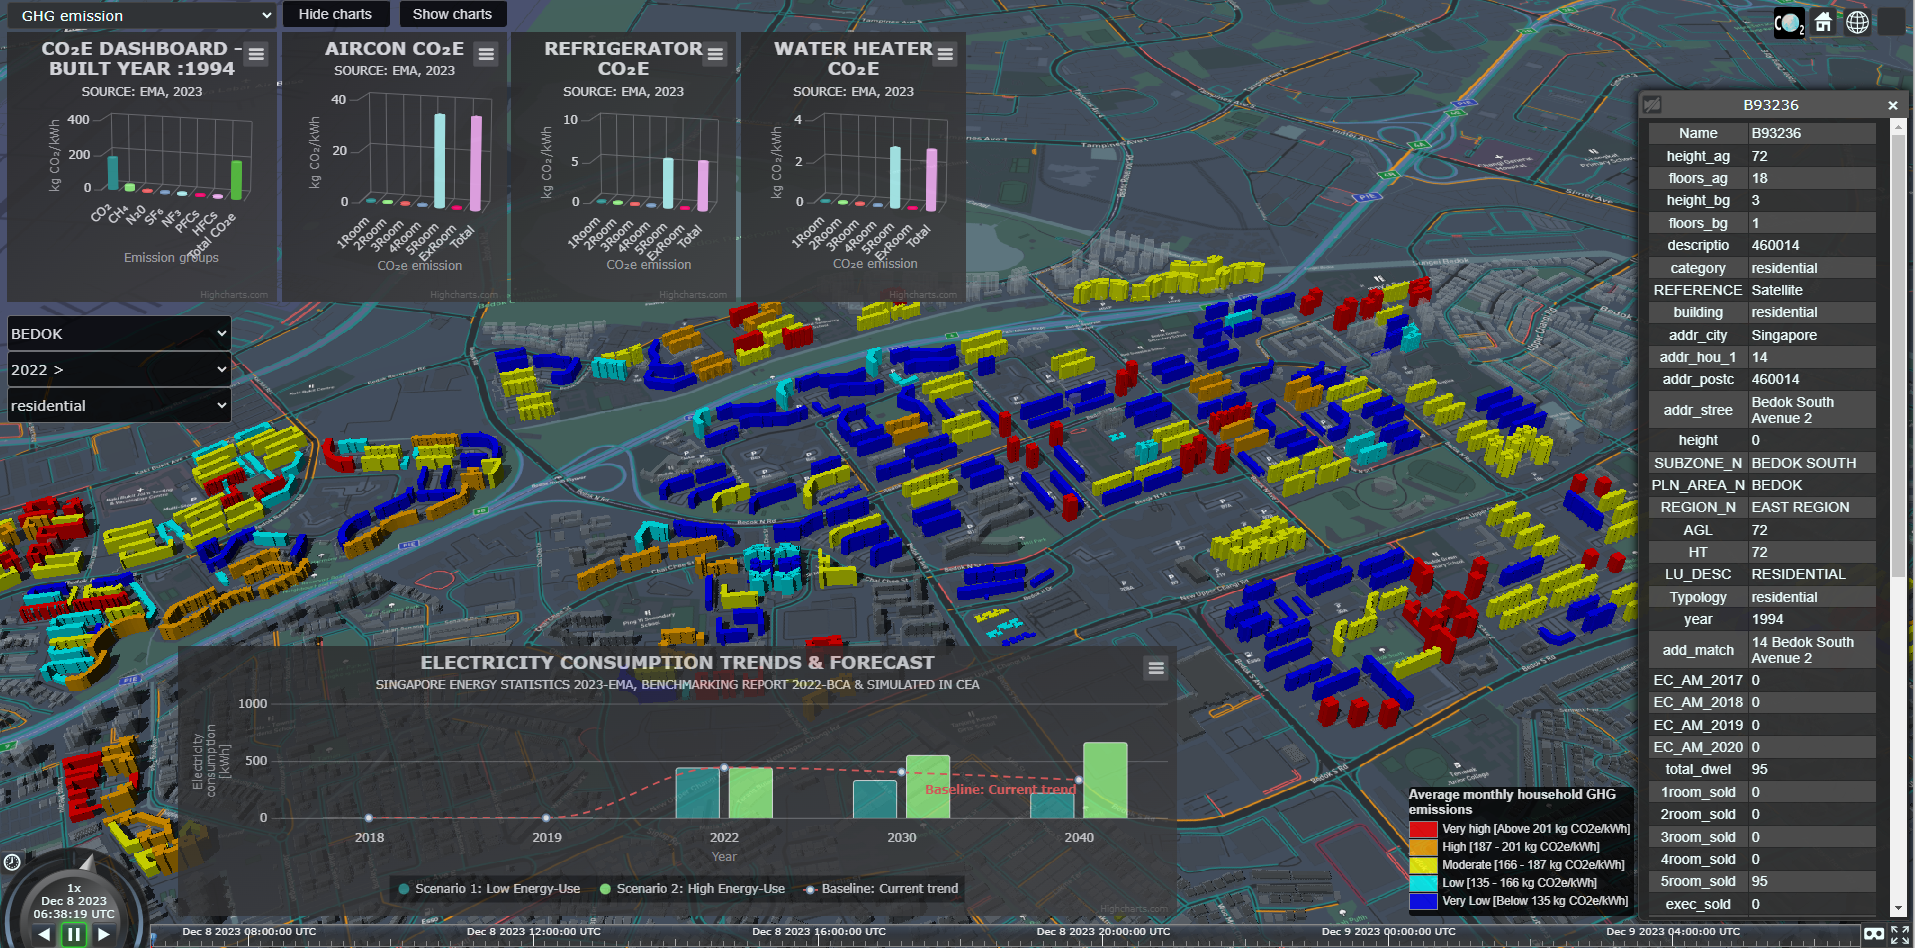Viewport: 1915px width, 948px height.
Task: Open the CO2 globe layer button
Action: coord(1789,22)
